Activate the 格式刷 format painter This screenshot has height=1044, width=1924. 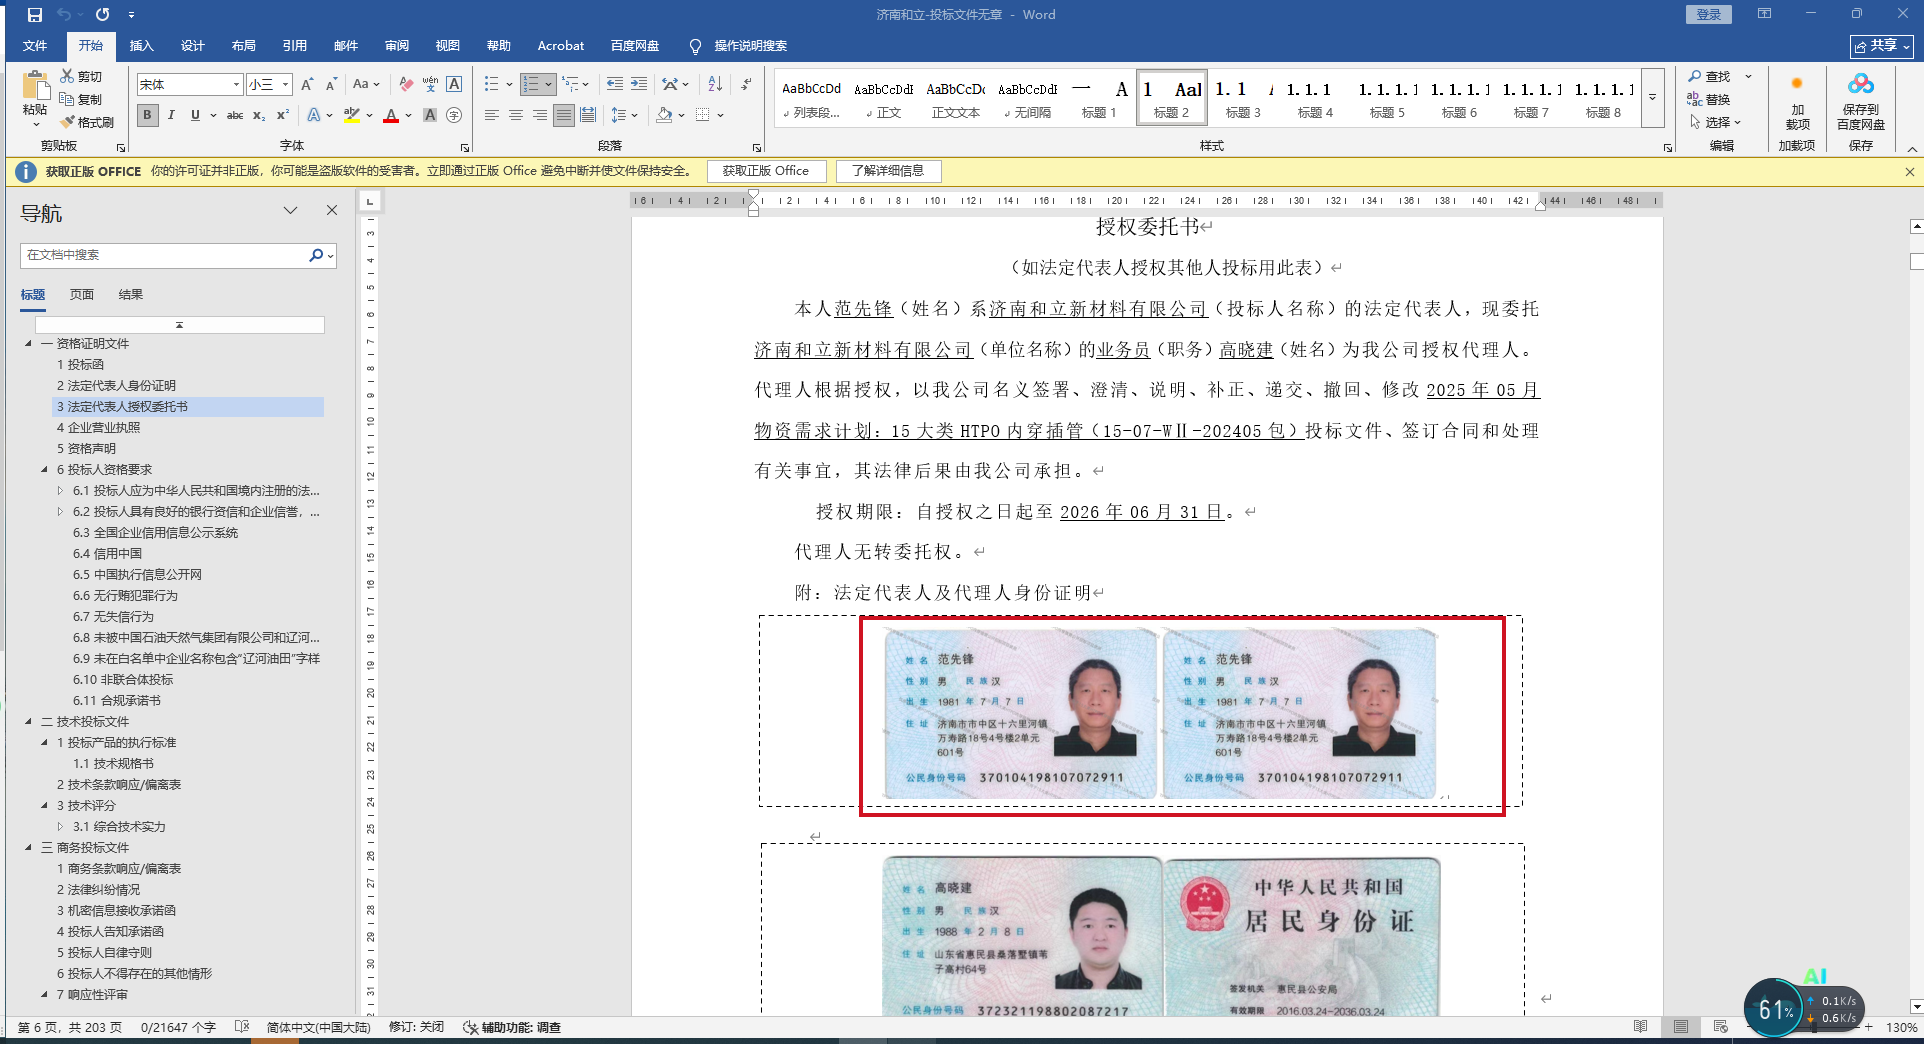87,122
